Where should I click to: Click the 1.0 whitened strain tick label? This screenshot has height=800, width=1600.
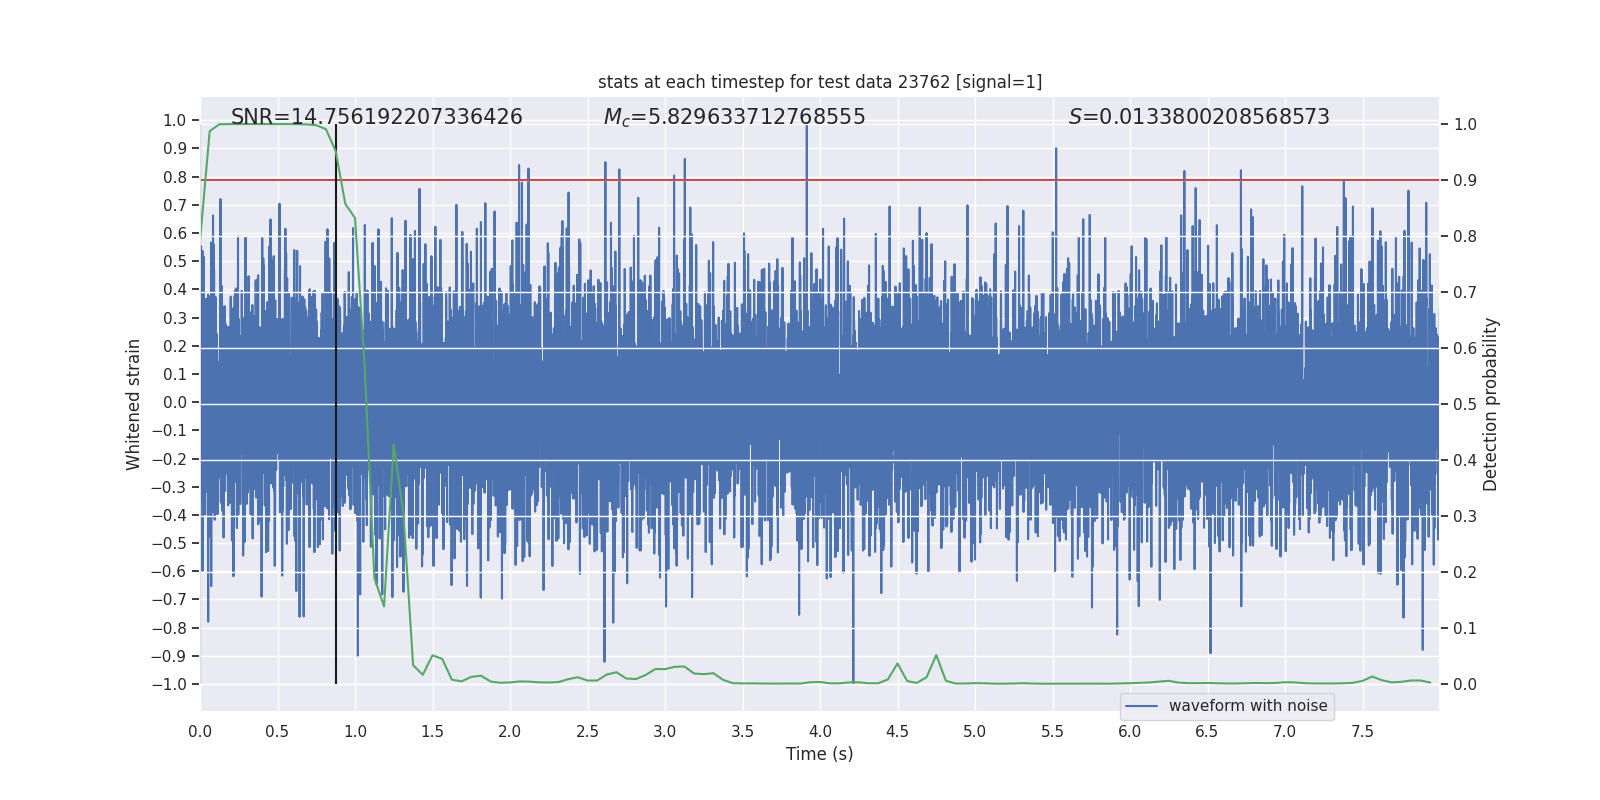pos(175,120)
